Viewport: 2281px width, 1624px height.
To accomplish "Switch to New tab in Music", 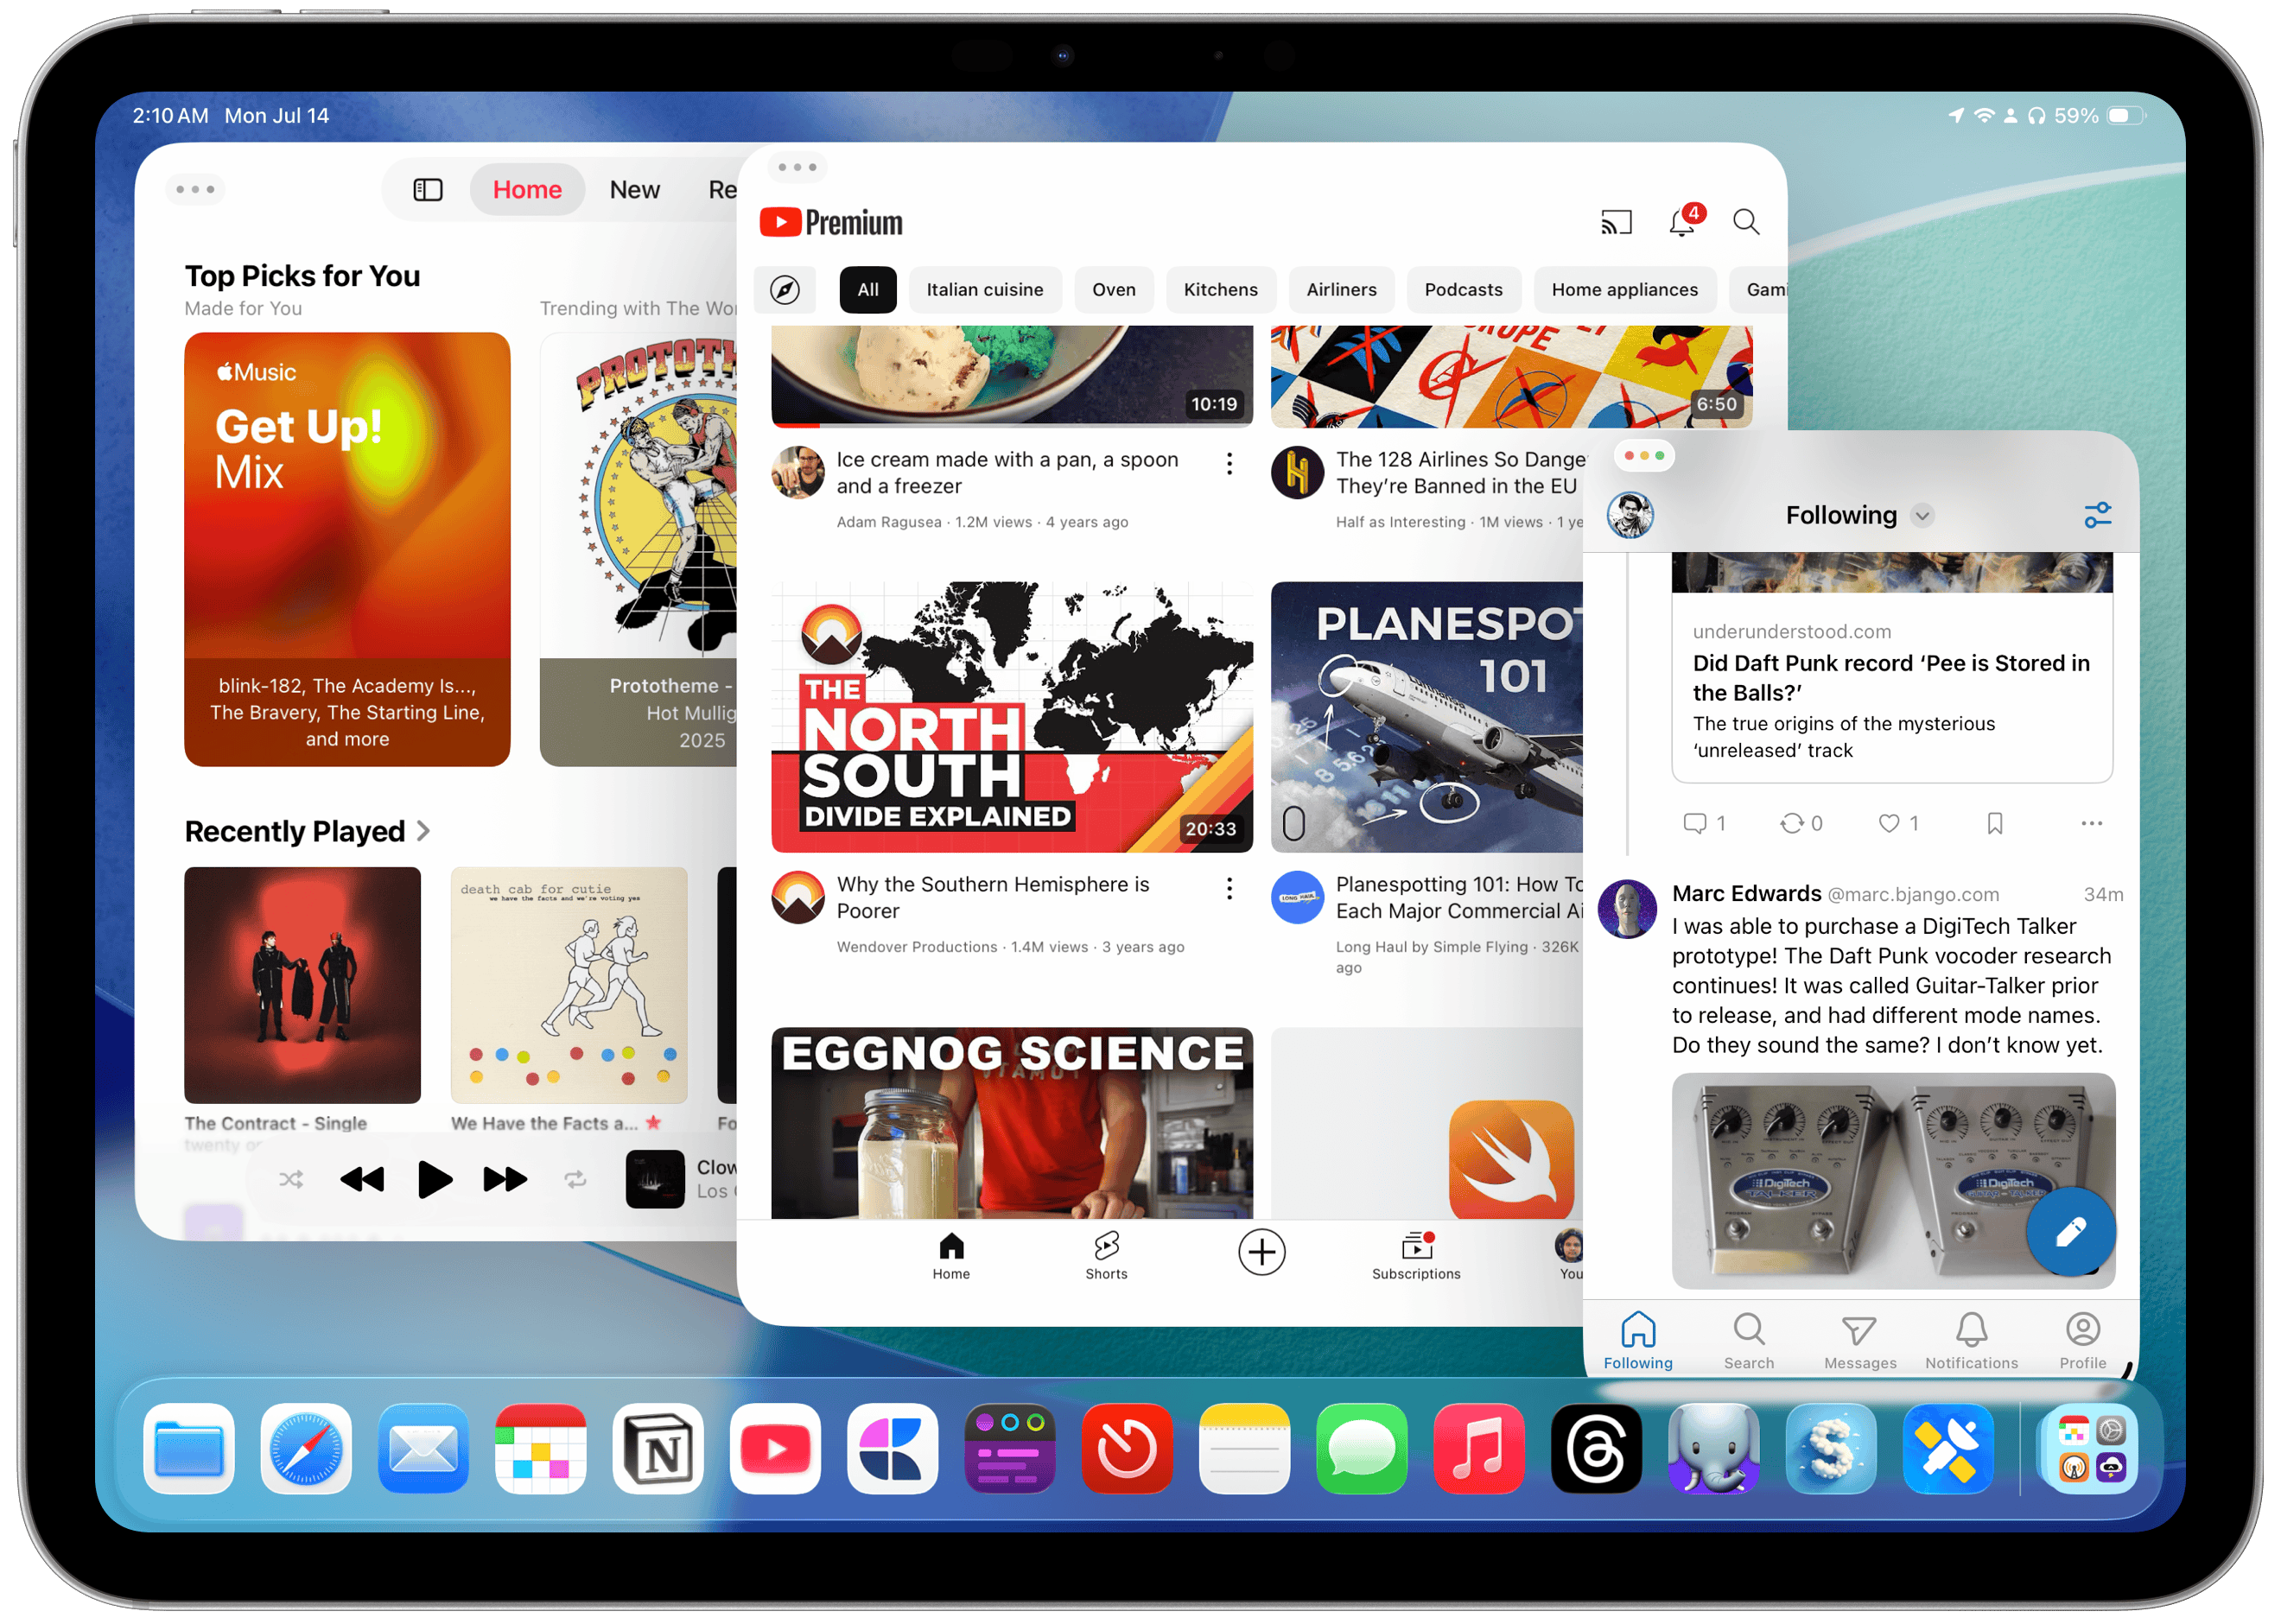I will 635,190.
